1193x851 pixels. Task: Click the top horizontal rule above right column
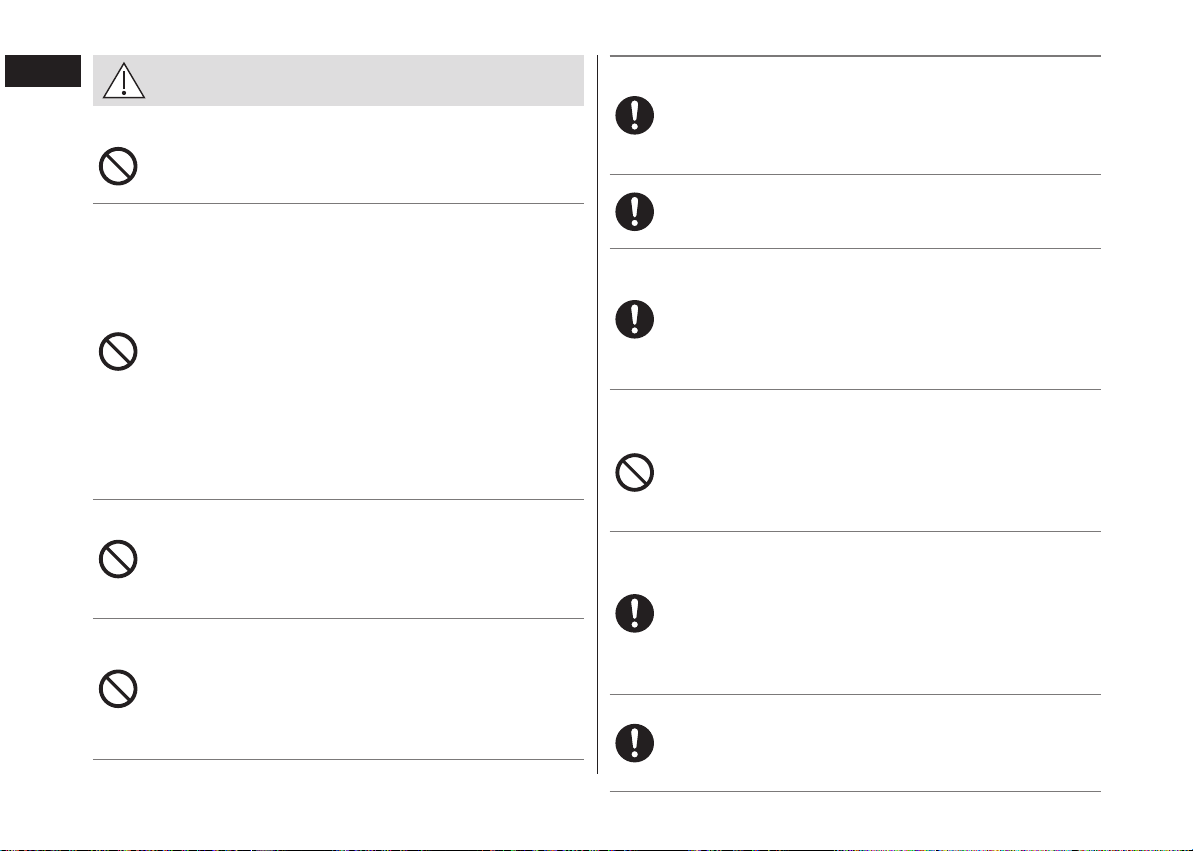(855, 56)
